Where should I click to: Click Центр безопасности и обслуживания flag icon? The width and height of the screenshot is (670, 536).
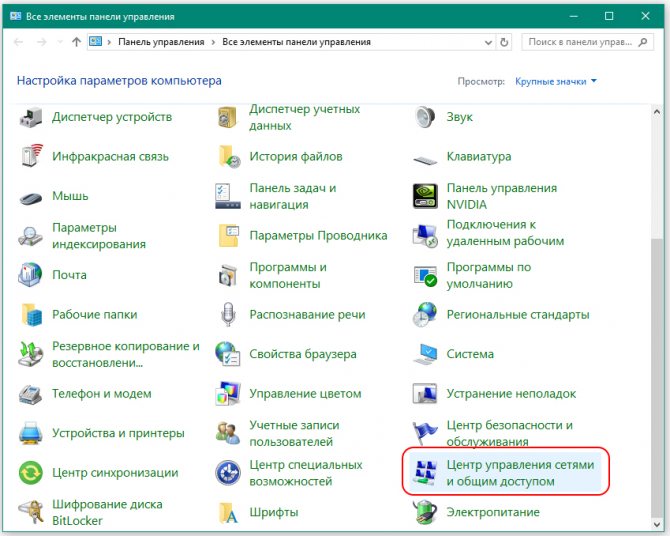425,433
